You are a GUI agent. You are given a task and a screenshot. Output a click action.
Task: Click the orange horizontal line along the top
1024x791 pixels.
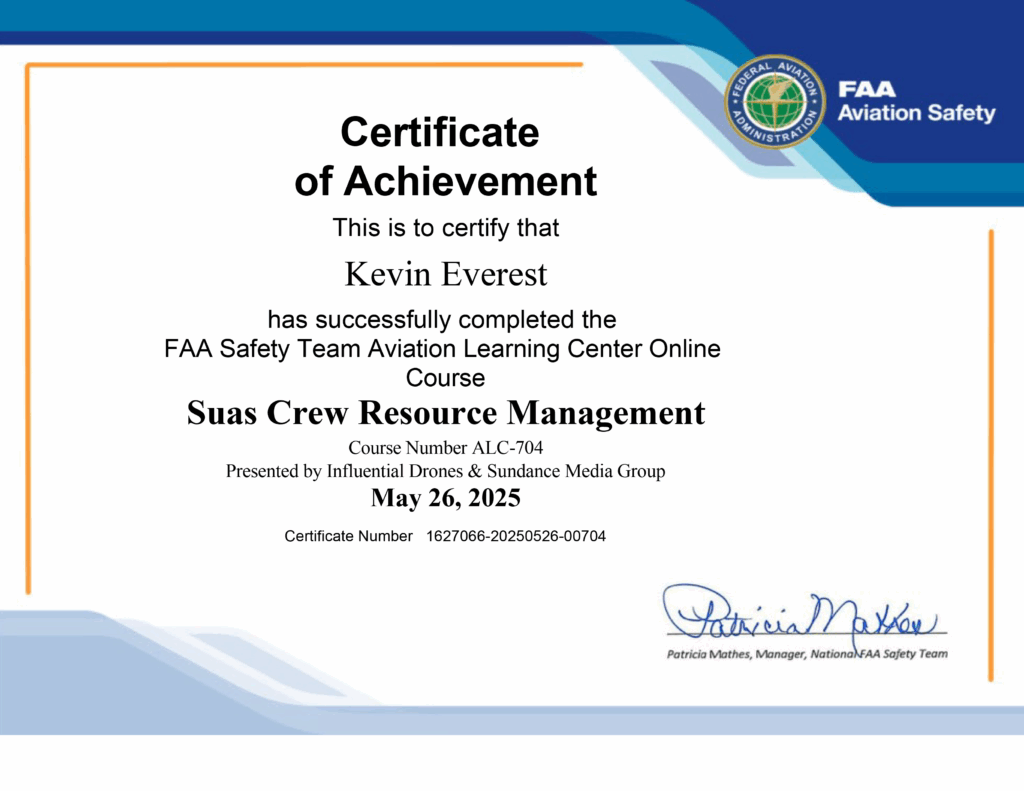(x=300, y=65)
